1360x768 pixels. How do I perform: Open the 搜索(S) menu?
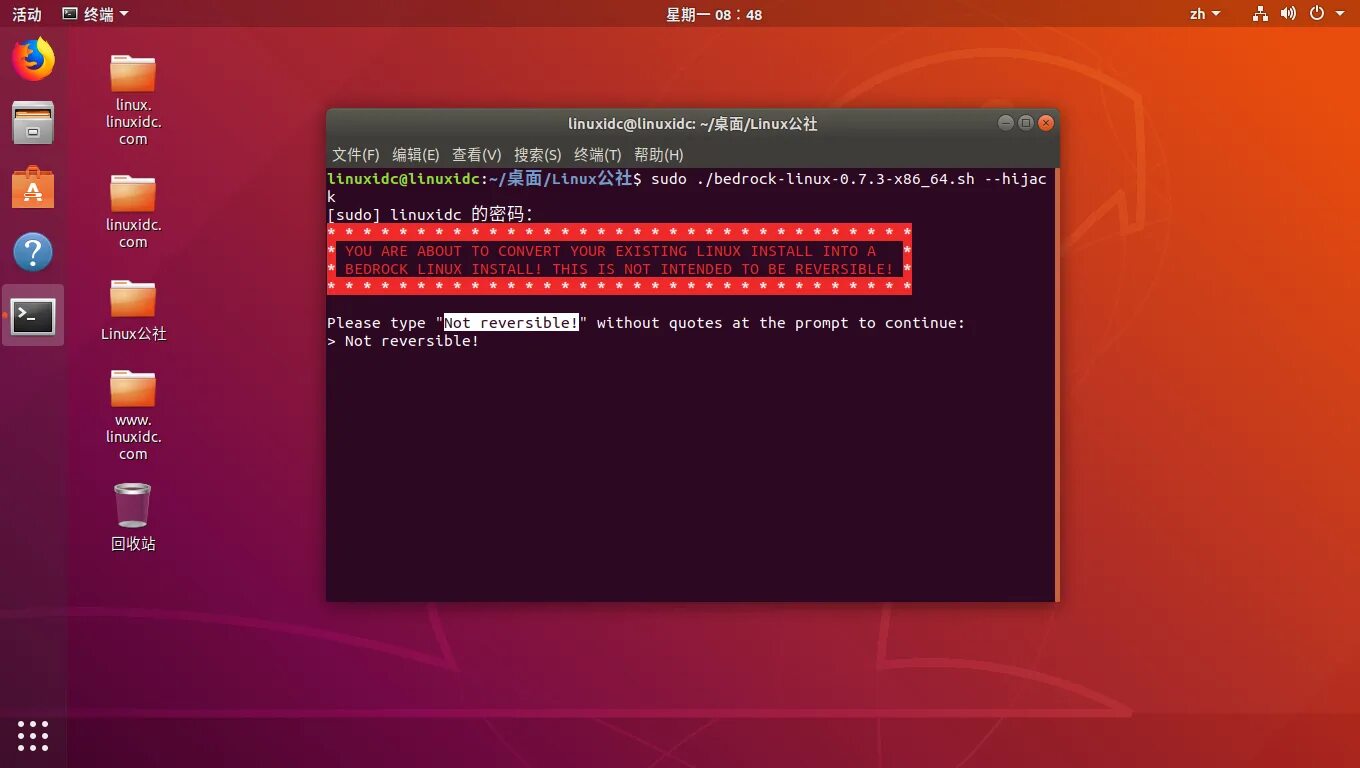[x=538, y=155]
